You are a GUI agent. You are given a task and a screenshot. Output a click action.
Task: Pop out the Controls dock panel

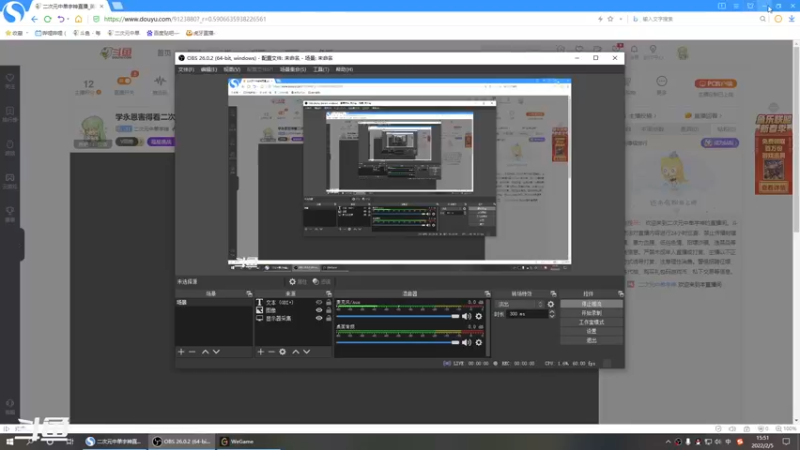click(x=620, y=294)
